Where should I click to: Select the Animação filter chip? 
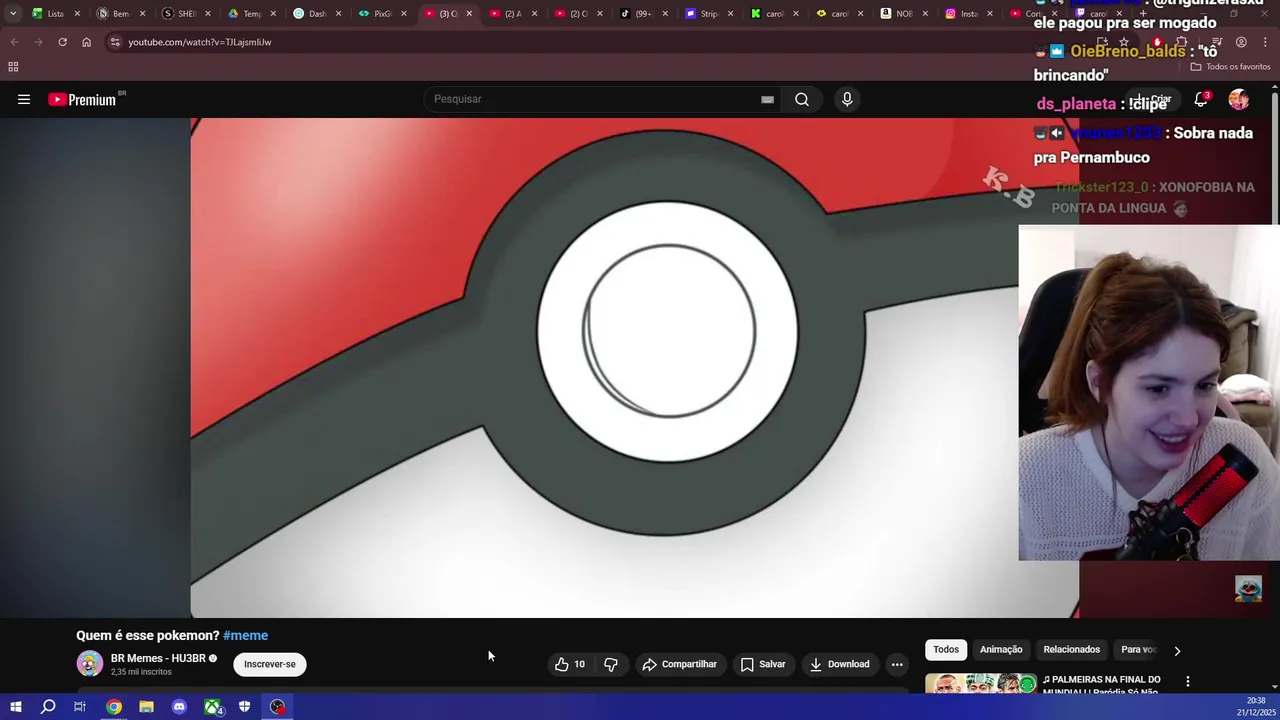click(1001, 650)
